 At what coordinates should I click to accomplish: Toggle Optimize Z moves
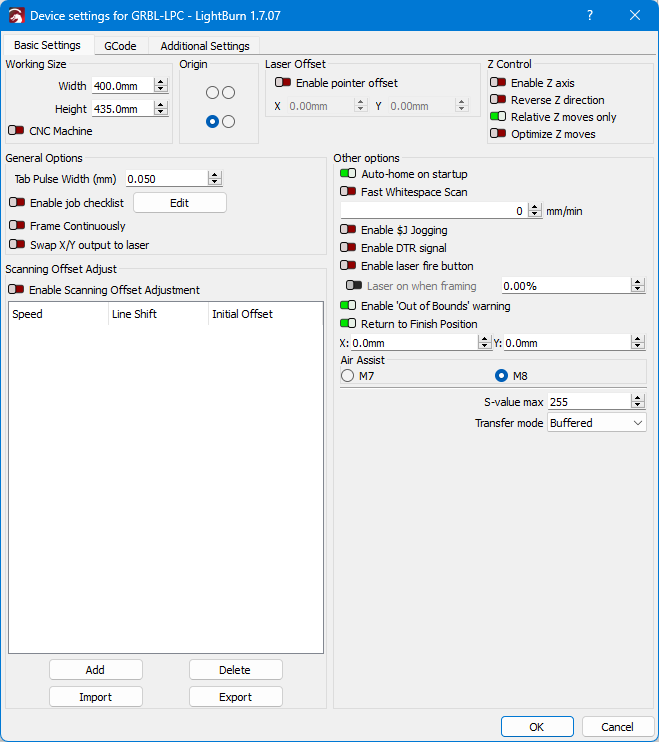498,133
